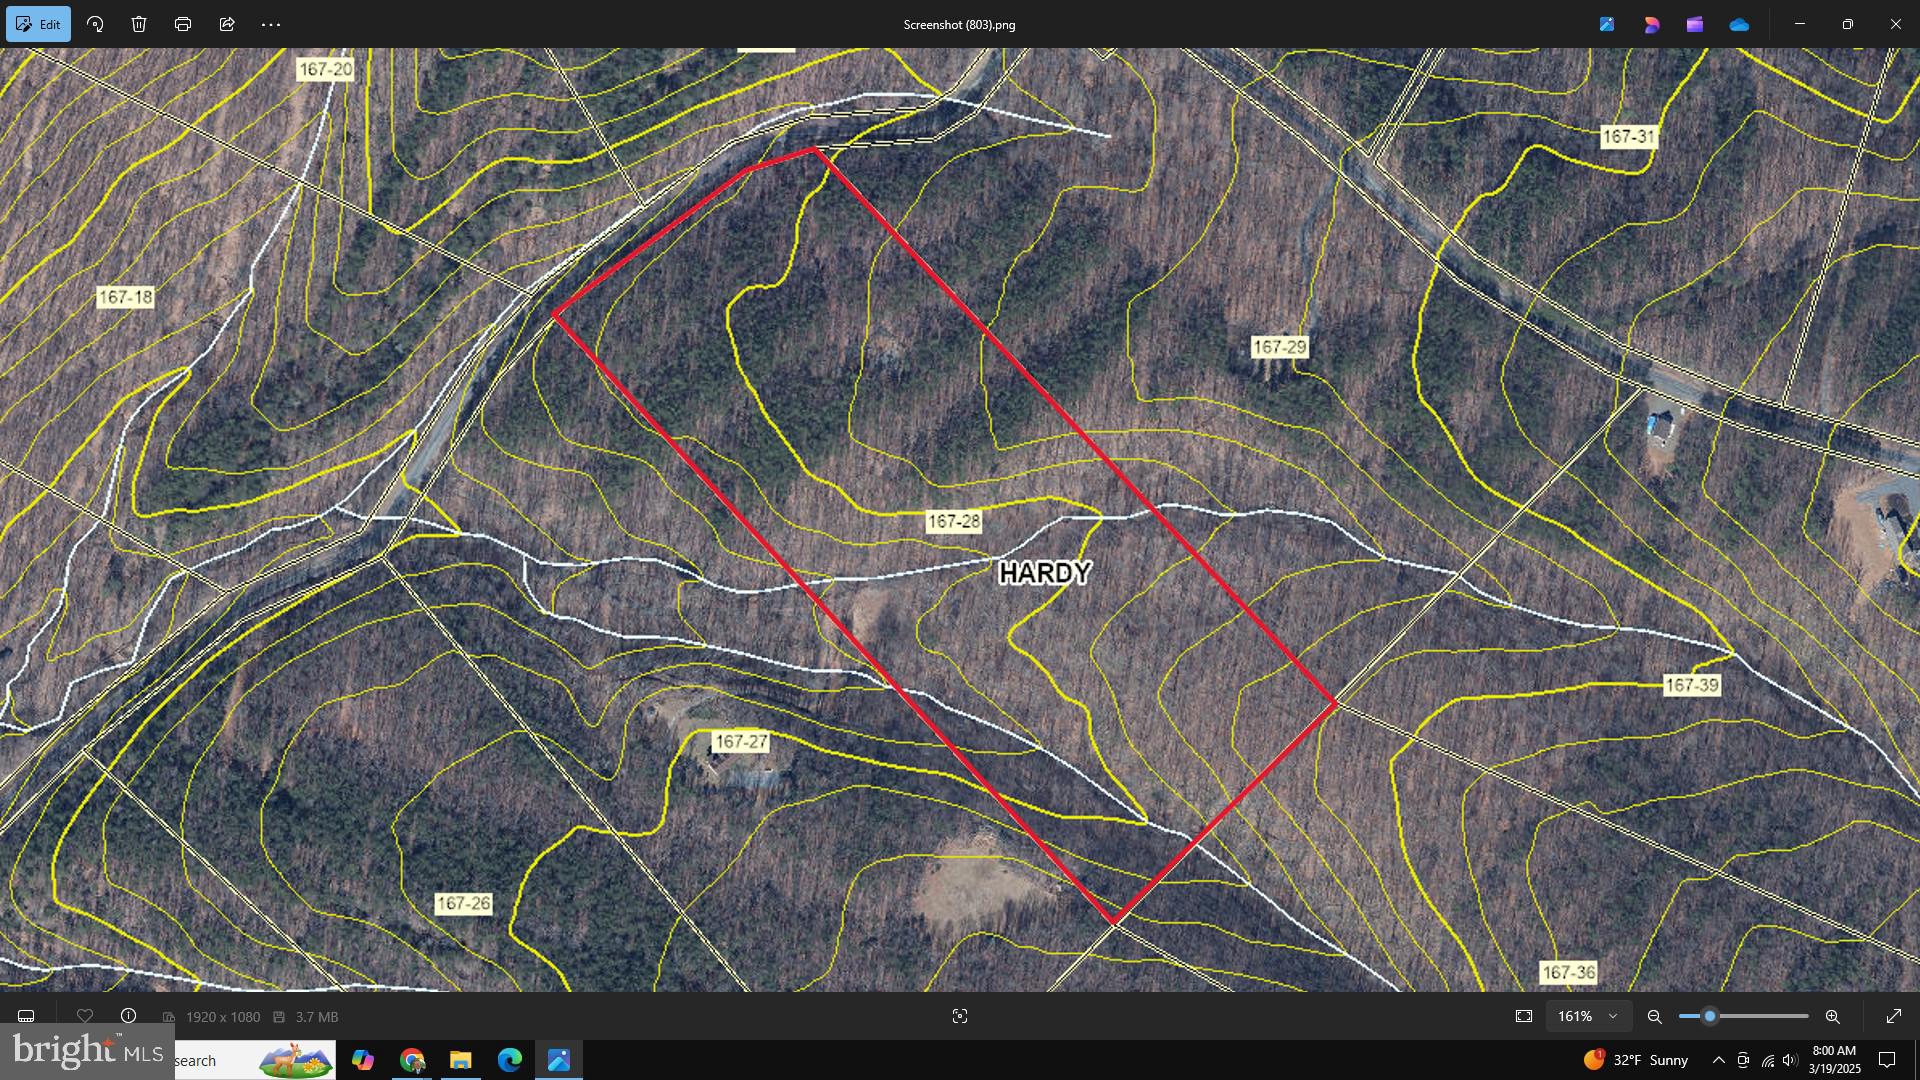Open the See more options menu
The width and height of the screenshot is (1920, 1080).
click(271, 24)
